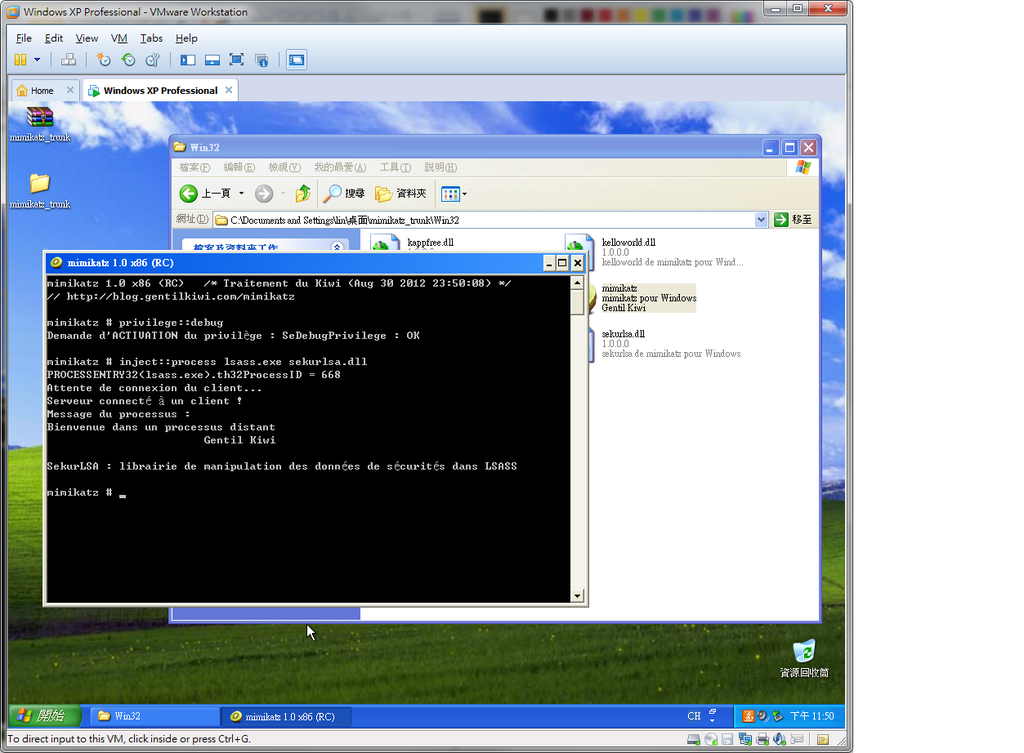Open the VMware Edit menu
1024x753 pixels.
tap(54, 38)
